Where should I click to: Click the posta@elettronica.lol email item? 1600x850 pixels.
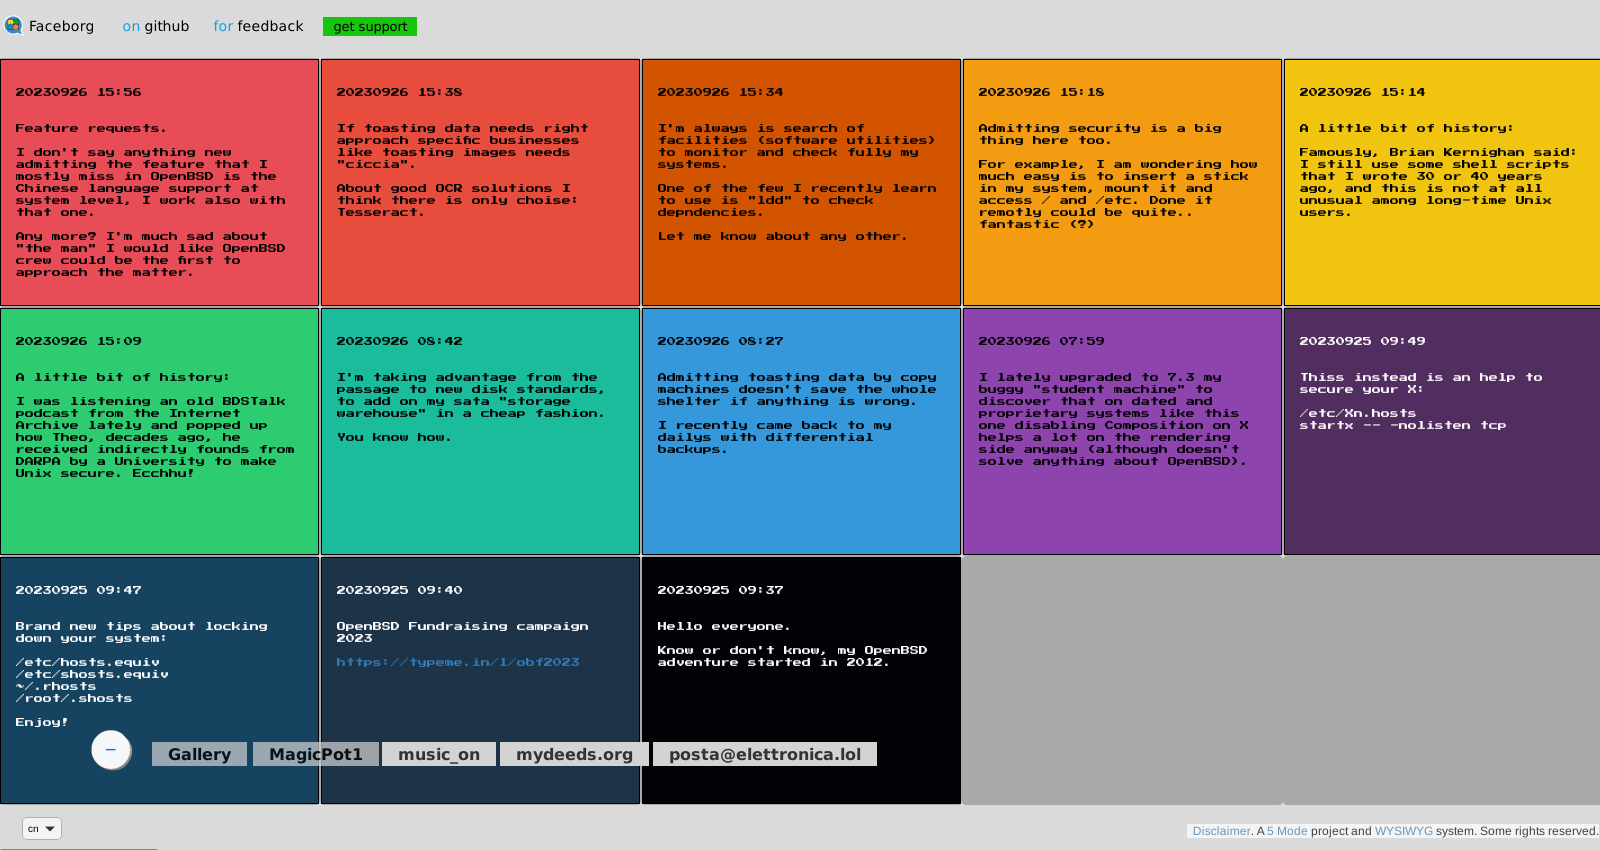point(765,754)
